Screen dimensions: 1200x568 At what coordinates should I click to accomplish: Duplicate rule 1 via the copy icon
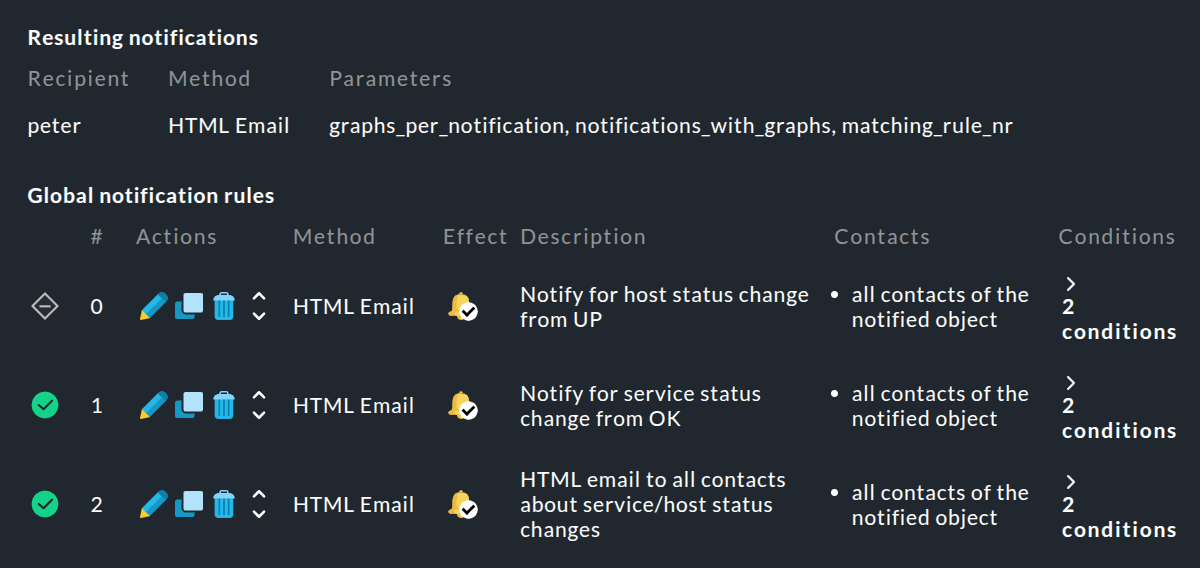189,405
